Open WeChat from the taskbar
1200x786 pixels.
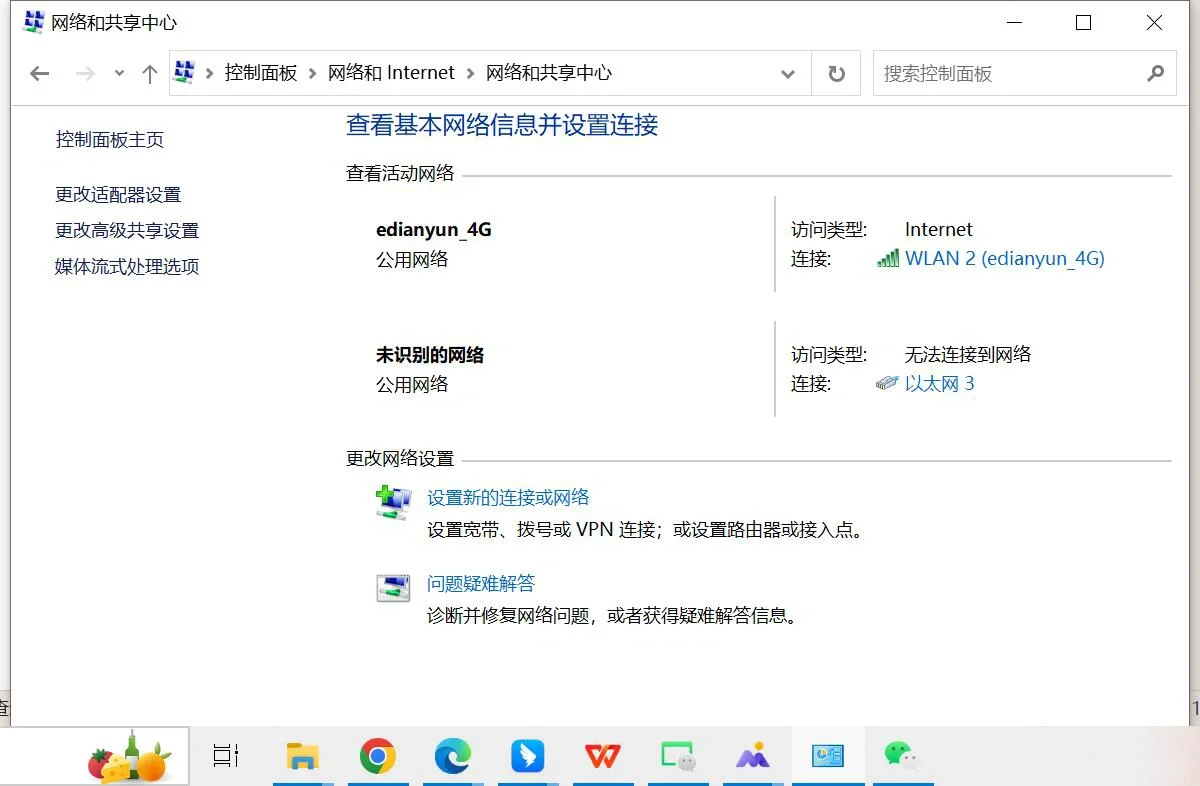901,757
